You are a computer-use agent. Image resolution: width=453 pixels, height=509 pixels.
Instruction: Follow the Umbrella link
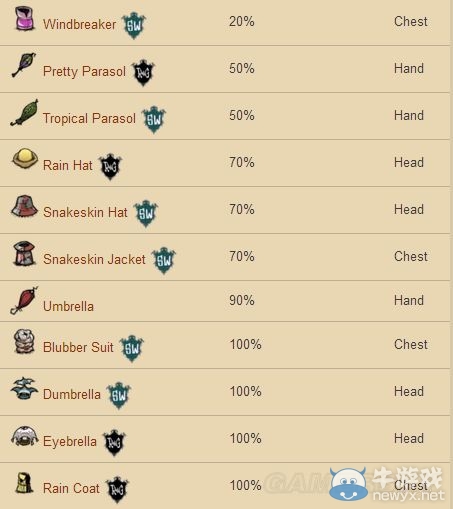point(68,307)
